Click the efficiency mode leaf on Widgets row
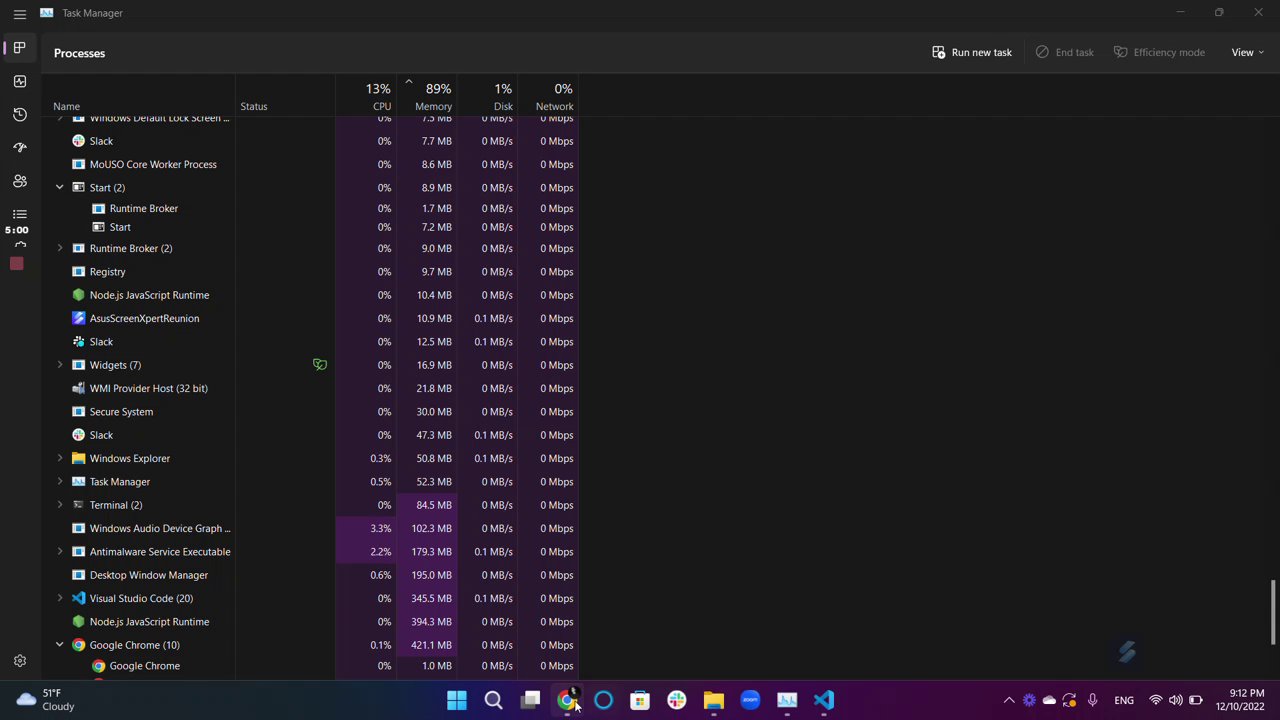Viewport: 1280px width, 720px height. (x=320, y=365)
